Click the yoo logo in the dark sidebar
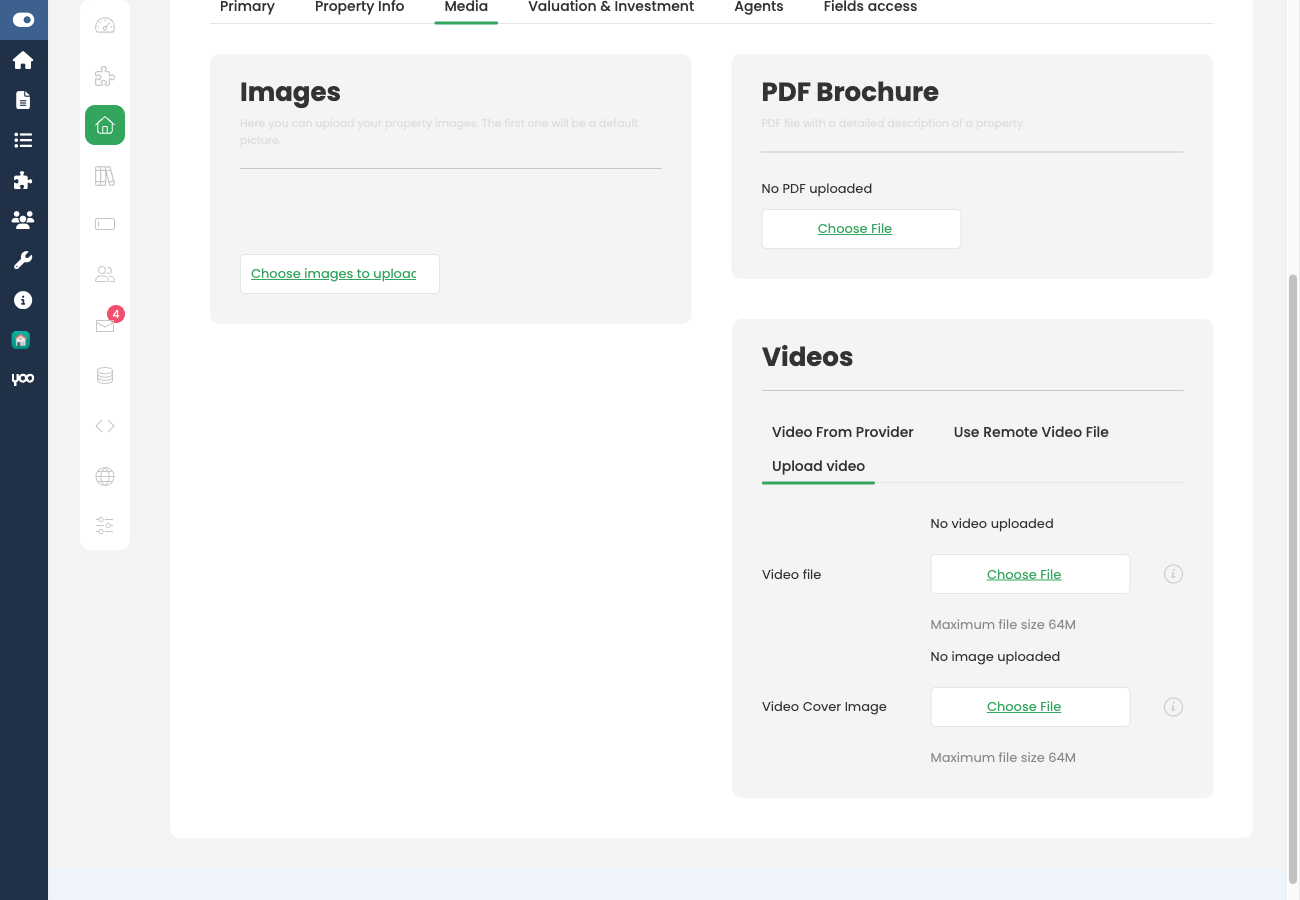Viewport: 1300px width, 900px height. [23, 378]
